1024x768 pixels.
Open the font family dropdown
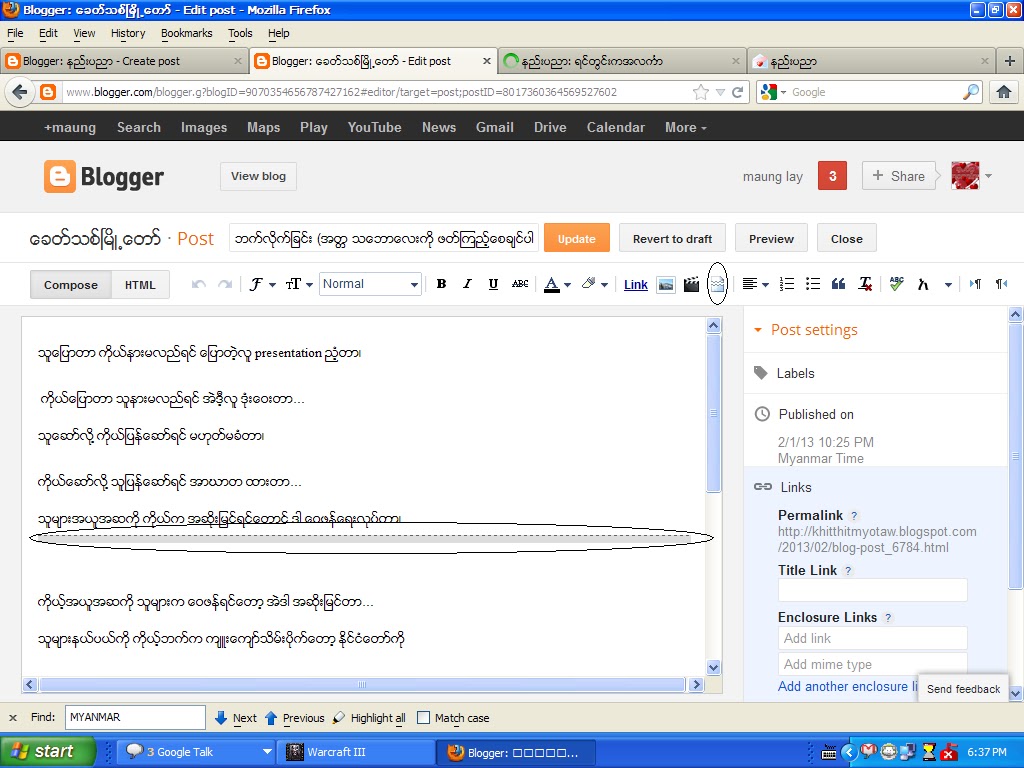(x=263, y=284)
